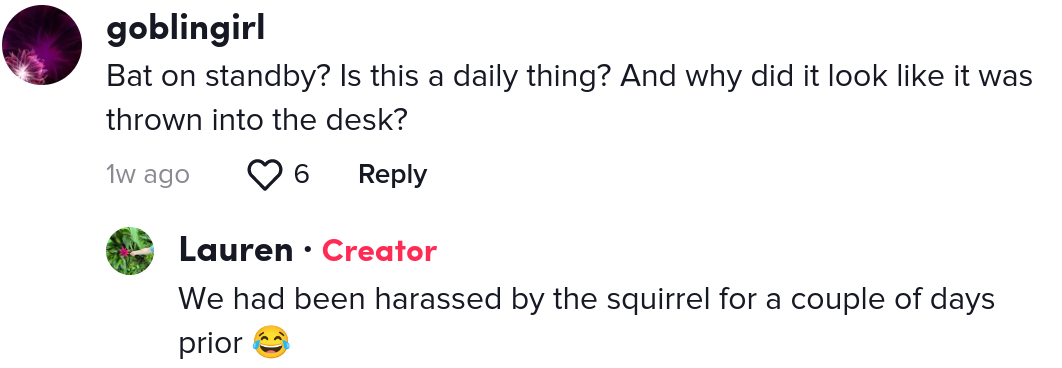Reply to goblingirl's comment
The width and height of the screenshot is (1062, 368).
coord(392,175)
